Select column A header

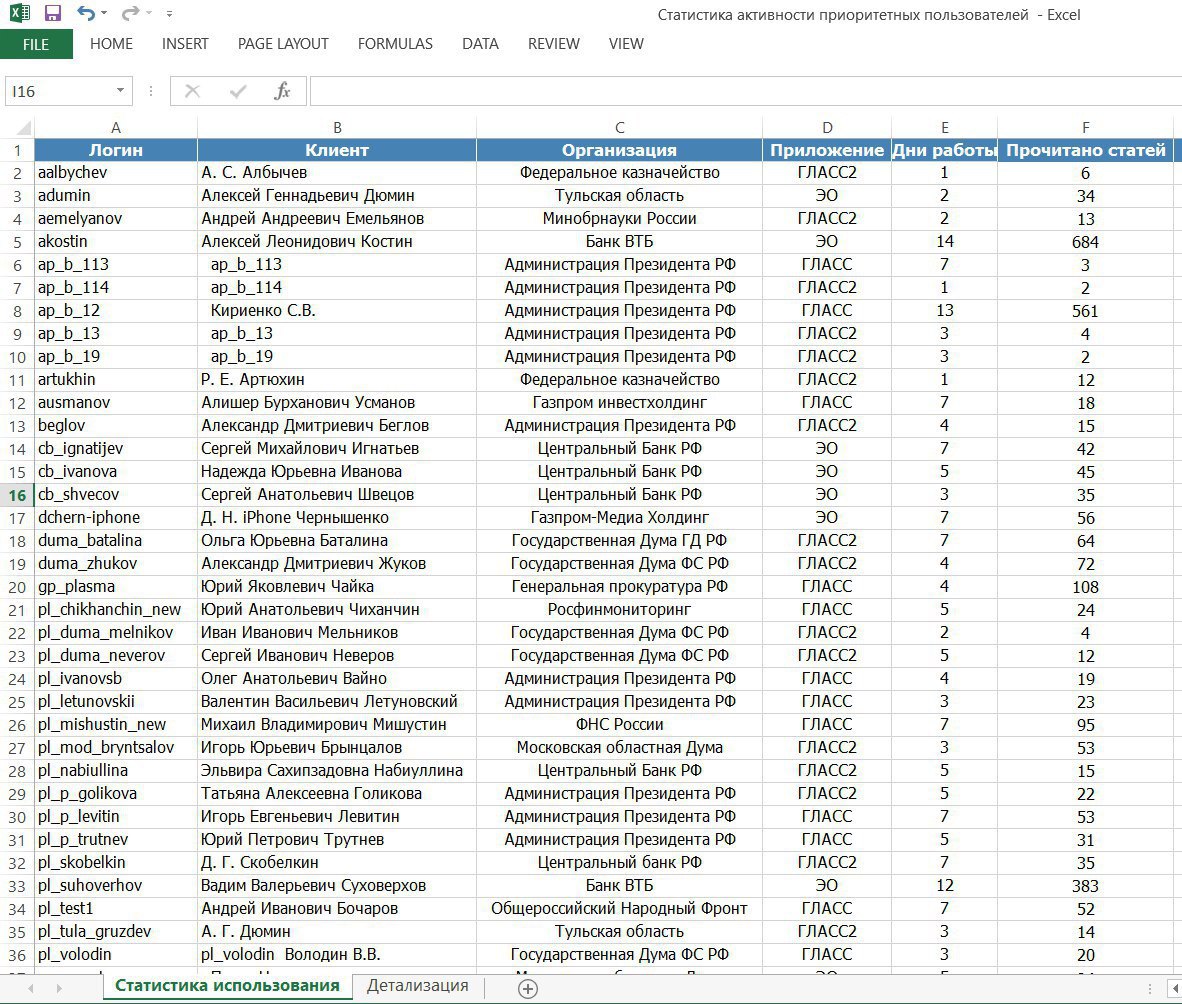point(116,127)
